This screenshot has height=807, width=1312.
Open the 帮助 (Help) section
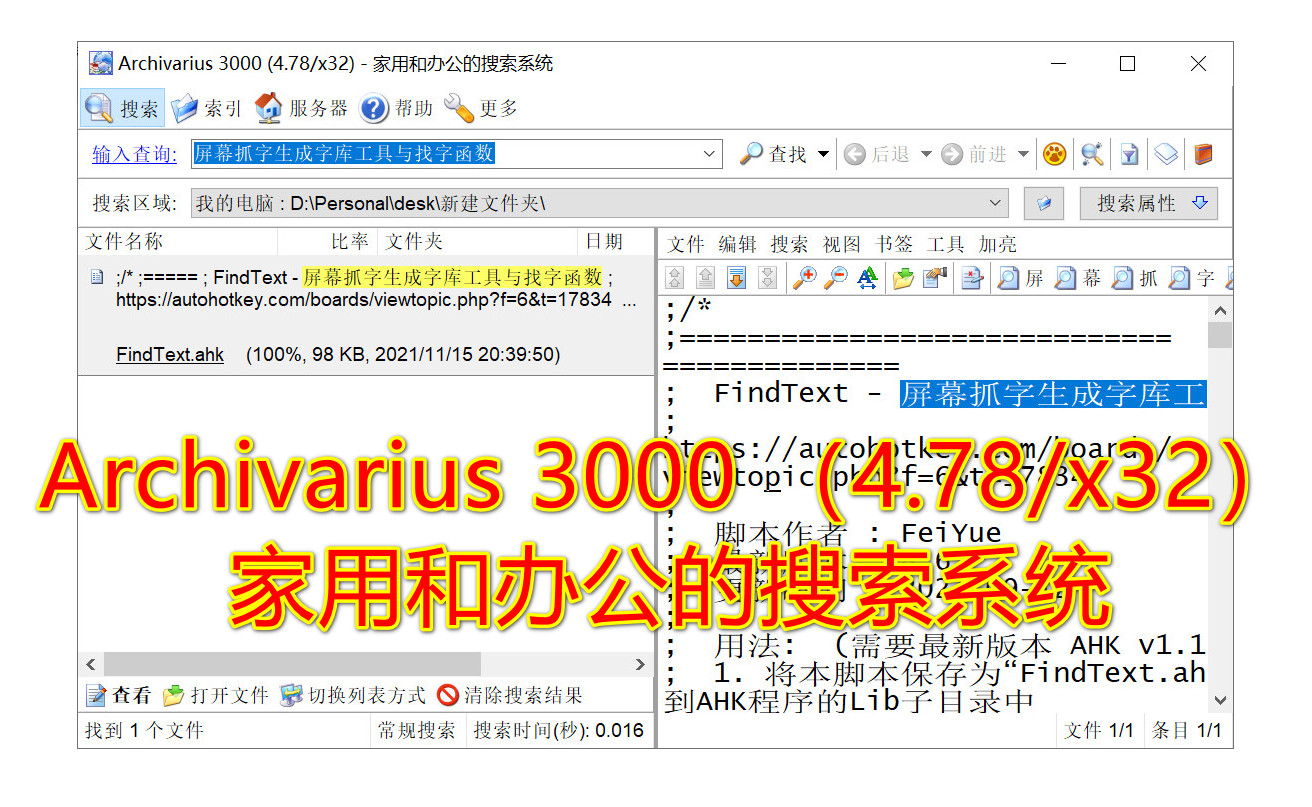(x=397, y=108)
